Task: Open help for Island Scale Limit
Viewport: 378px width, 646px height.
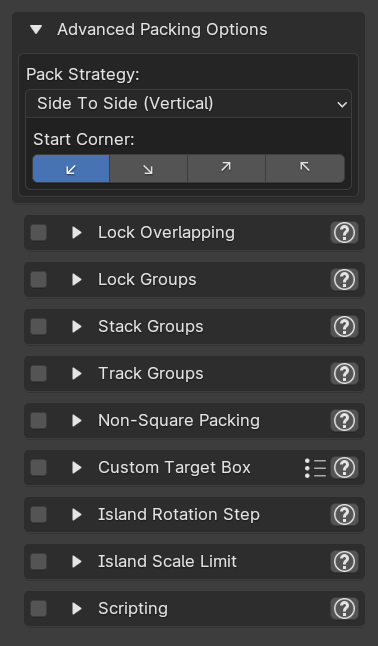Action: point(344,562)
